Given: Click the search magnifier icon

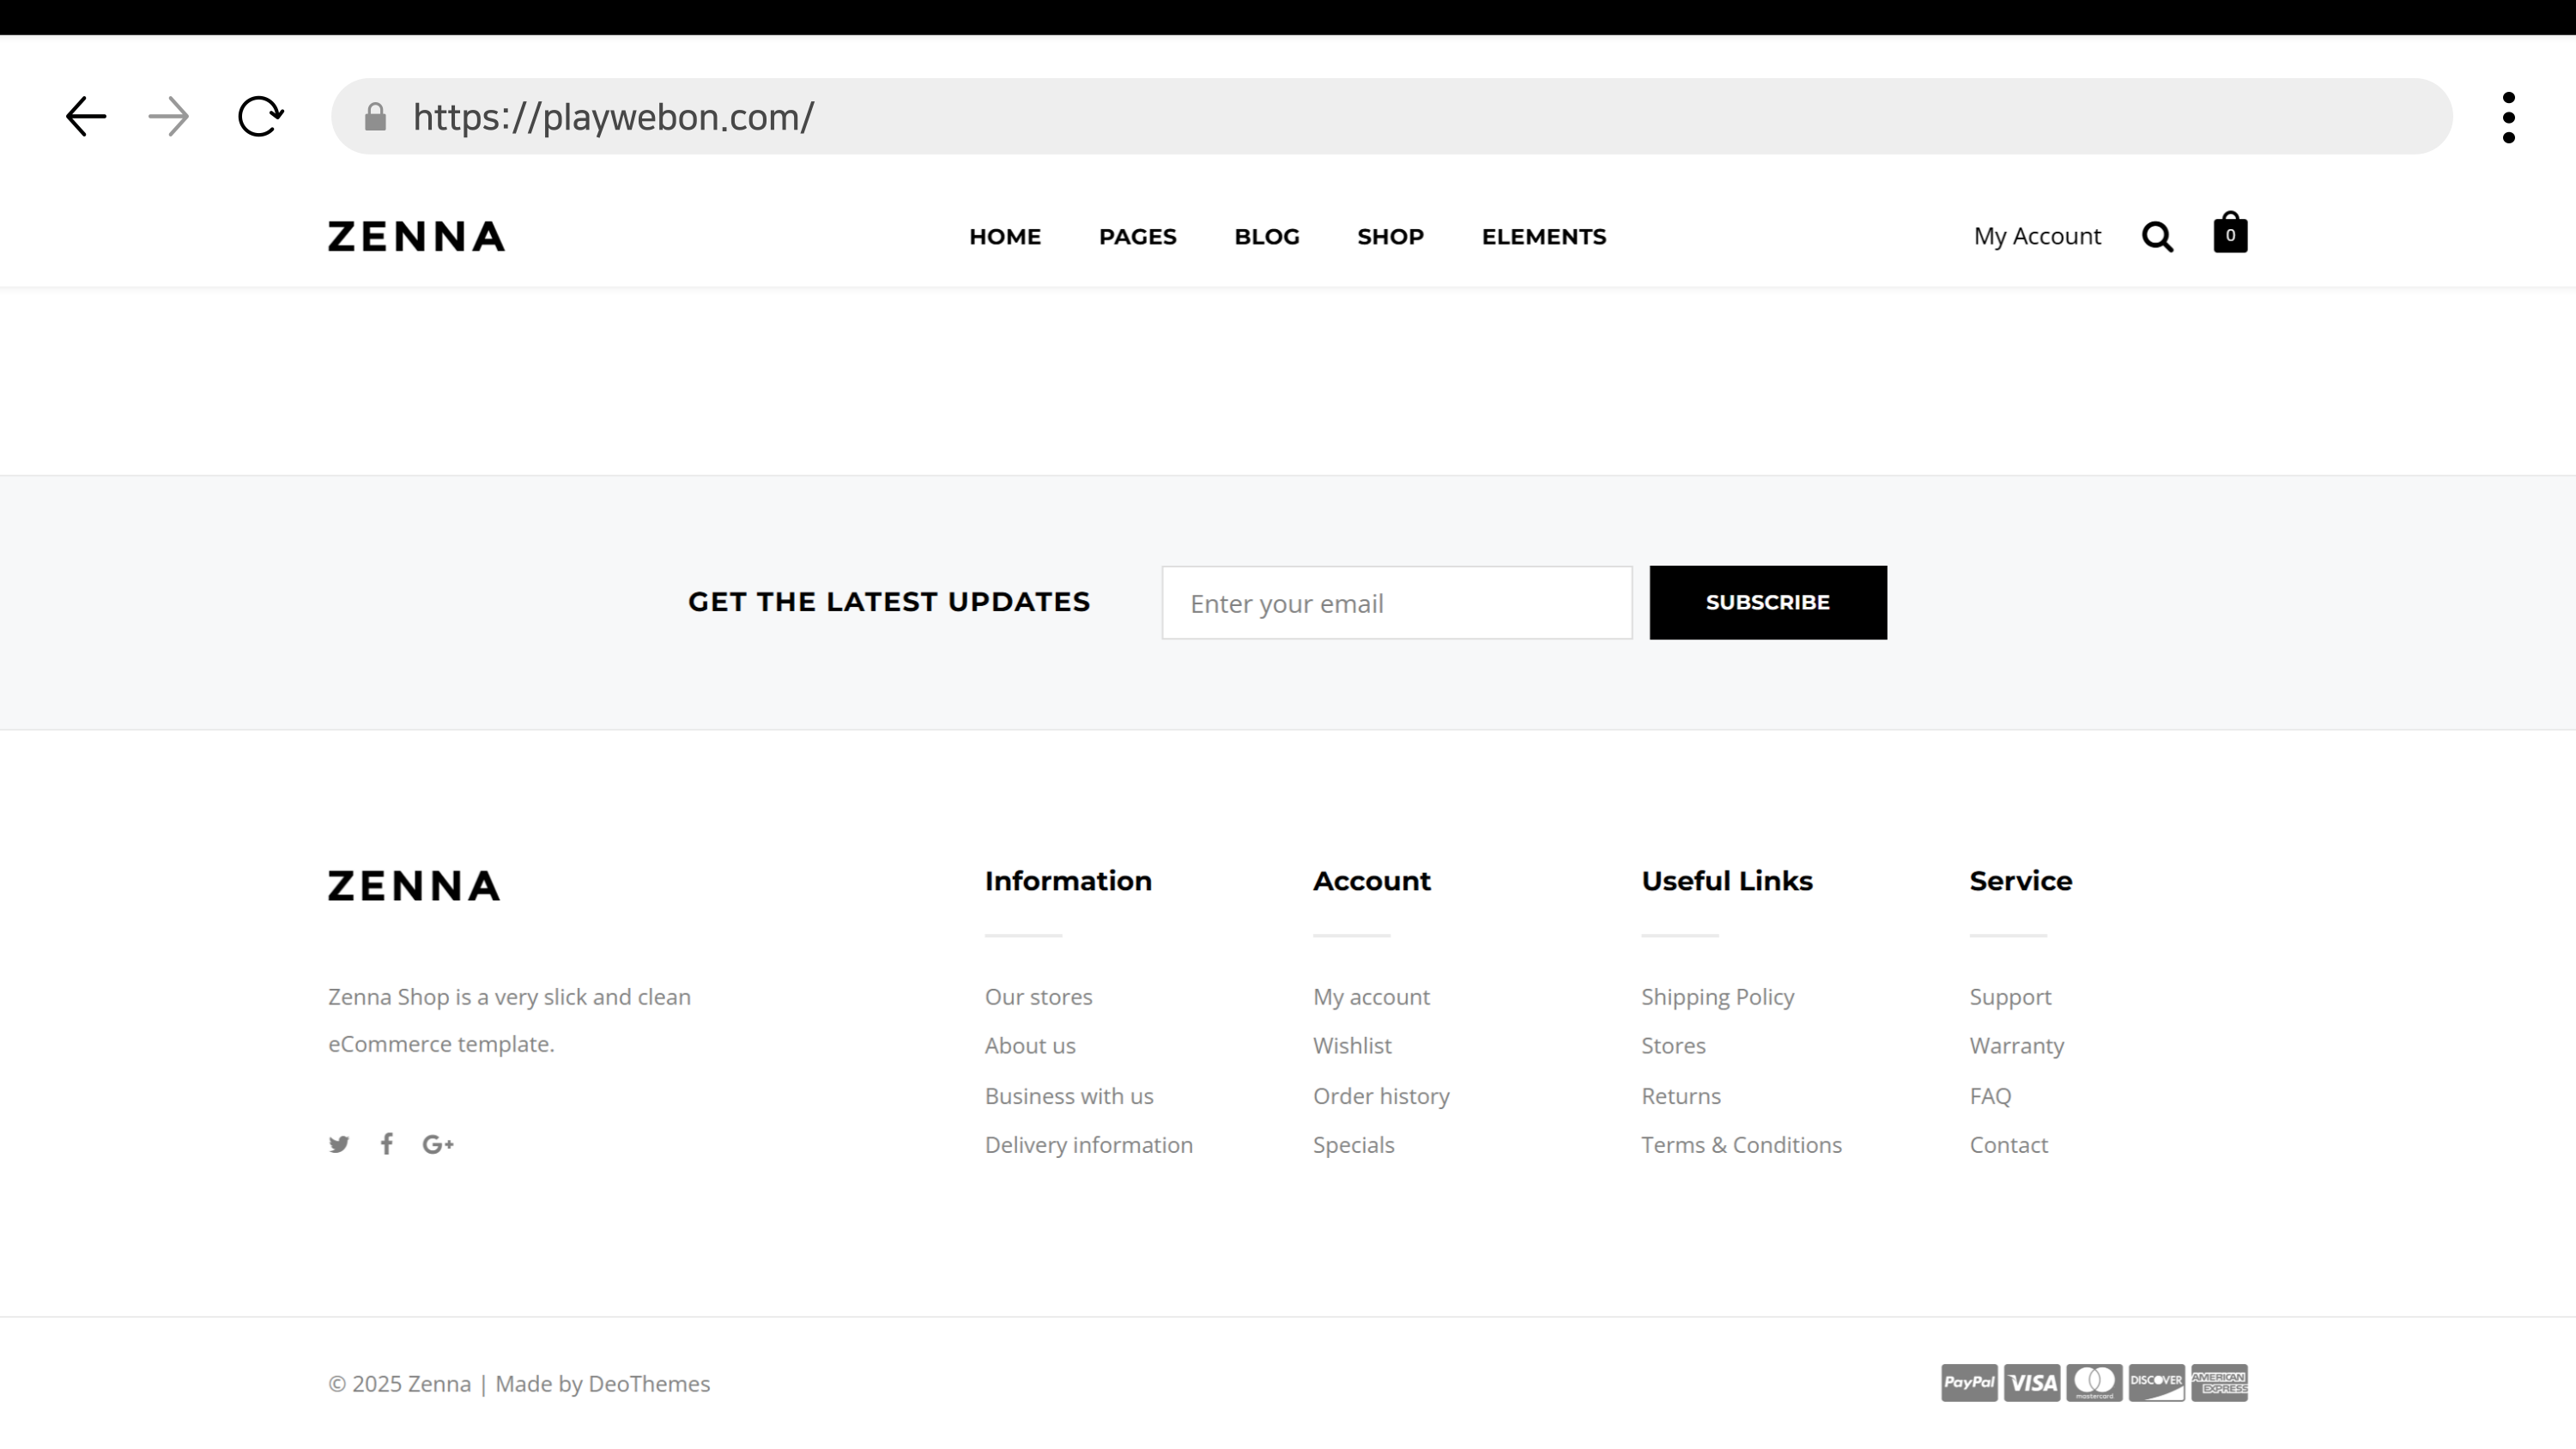Looking at the screenshot, I should pos(2157,237).
